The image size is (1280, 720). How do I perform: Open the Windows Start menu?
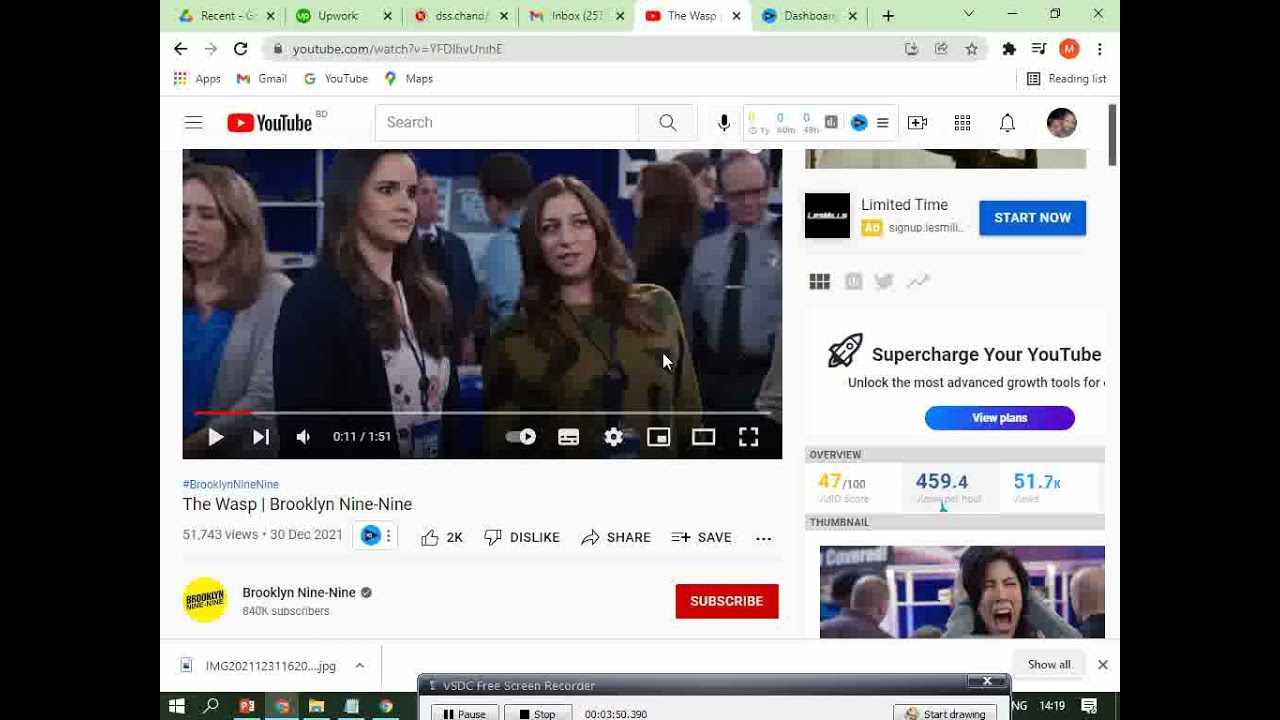(177, 706)
